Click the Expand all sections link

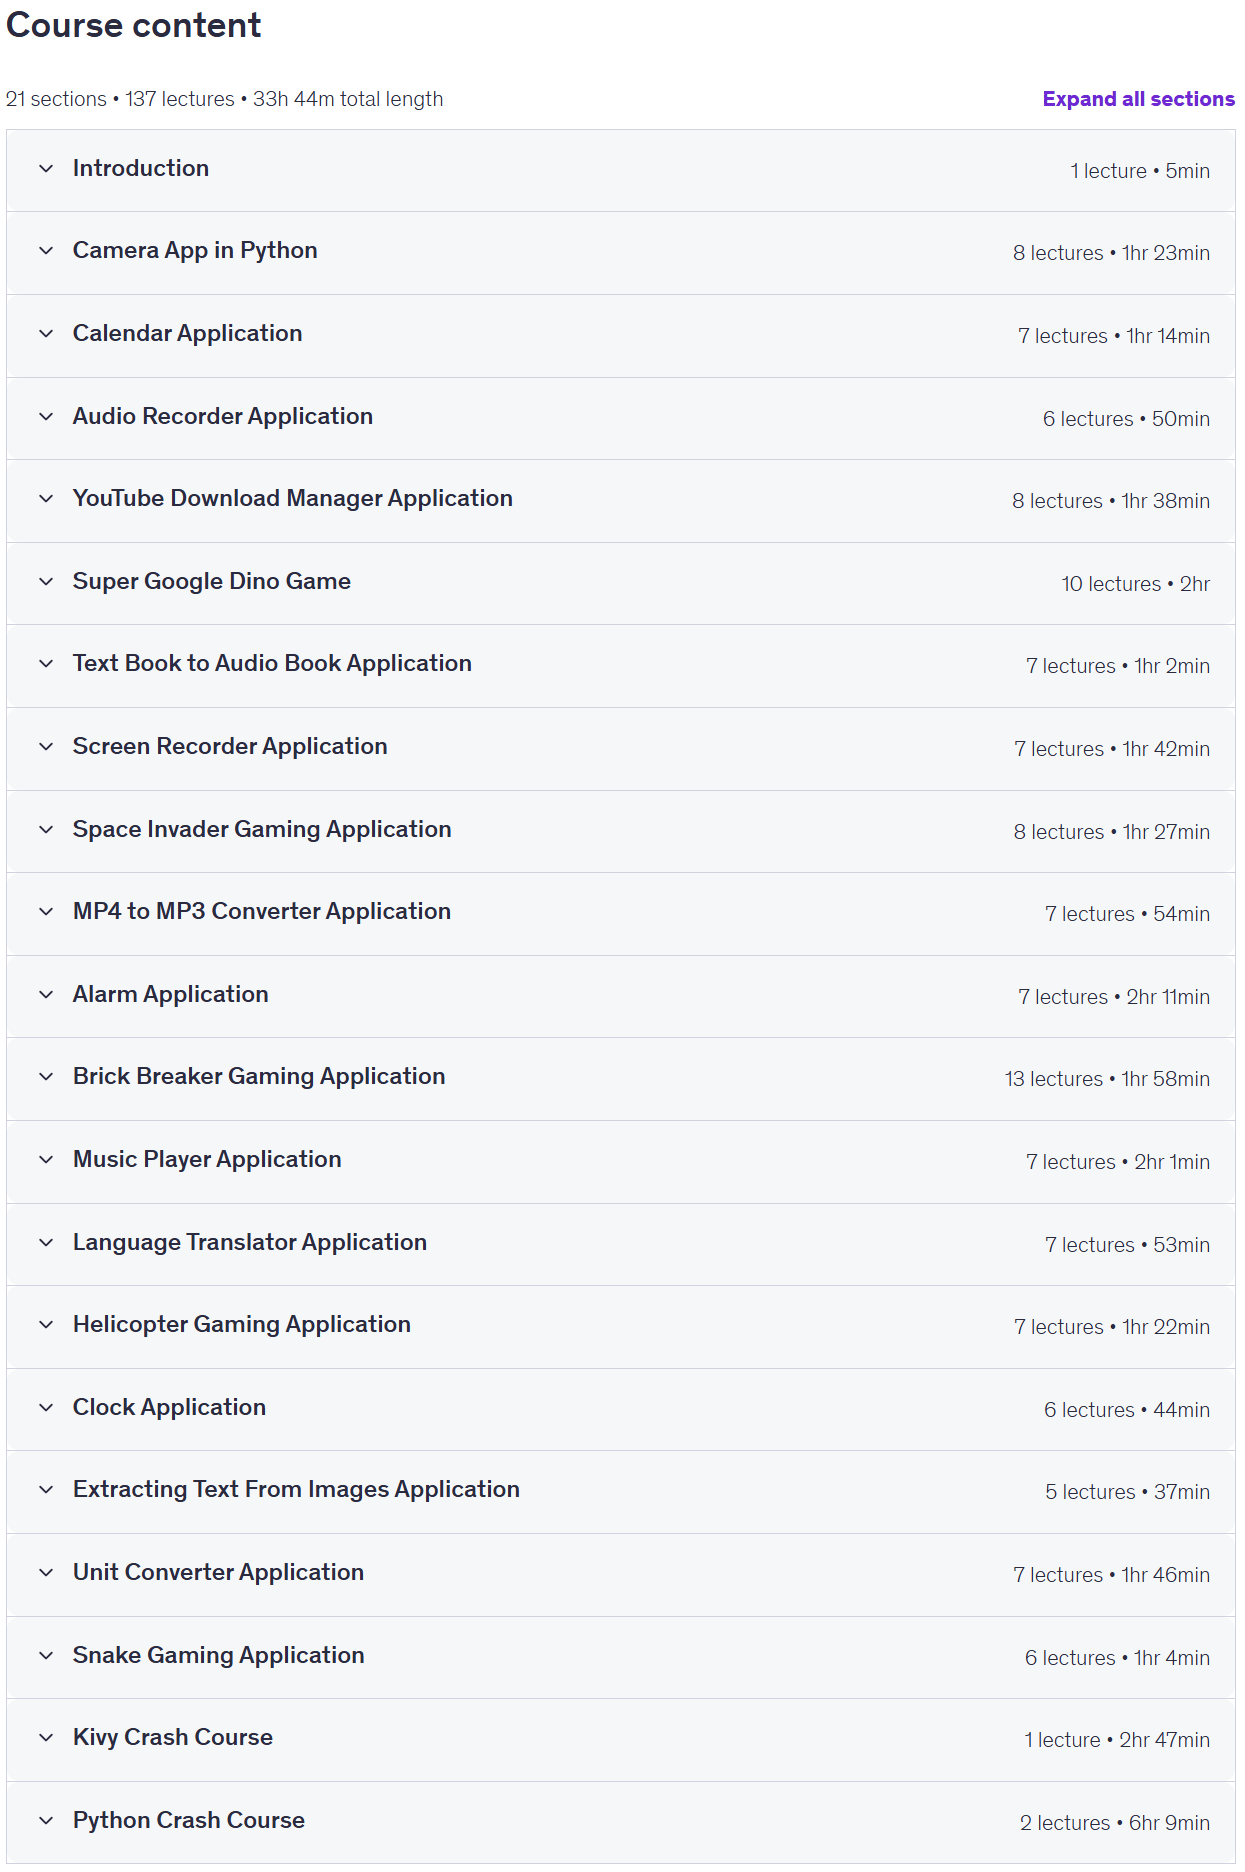tap(1138, 99)
